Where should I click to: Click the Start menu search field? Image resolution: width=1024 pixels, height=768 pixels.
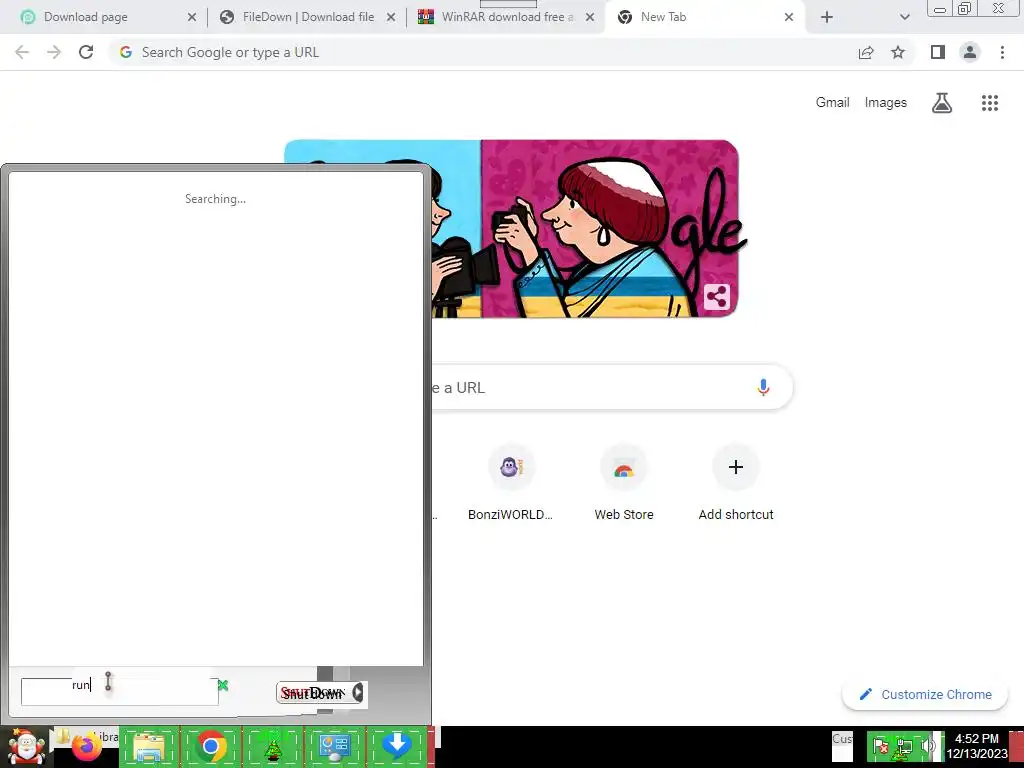point(120,692)
